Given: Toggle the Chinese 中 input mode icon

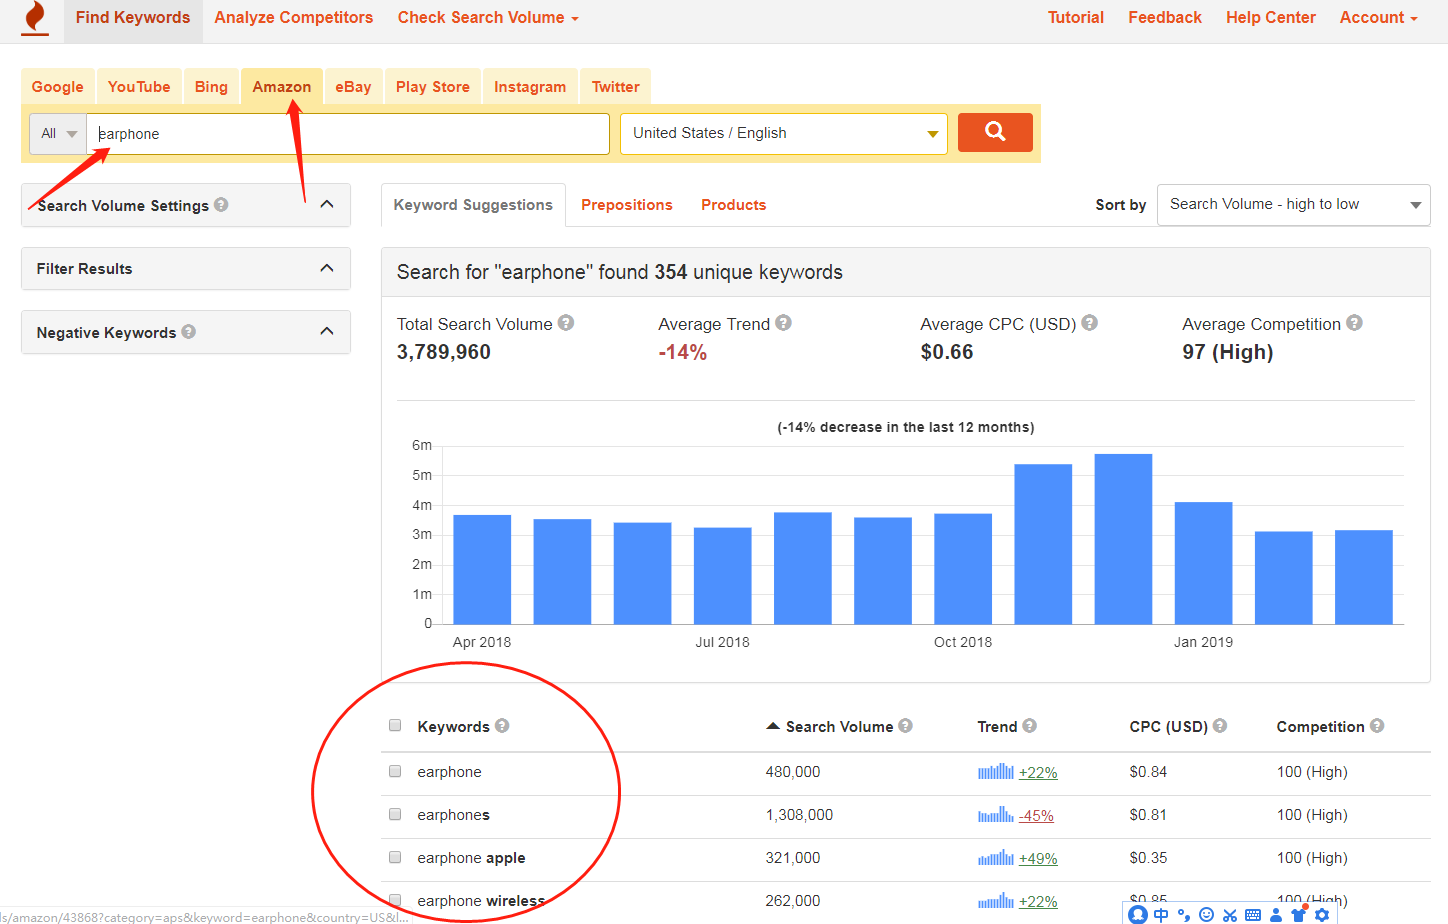Looking at the screenshot, I should (1161, 914).
